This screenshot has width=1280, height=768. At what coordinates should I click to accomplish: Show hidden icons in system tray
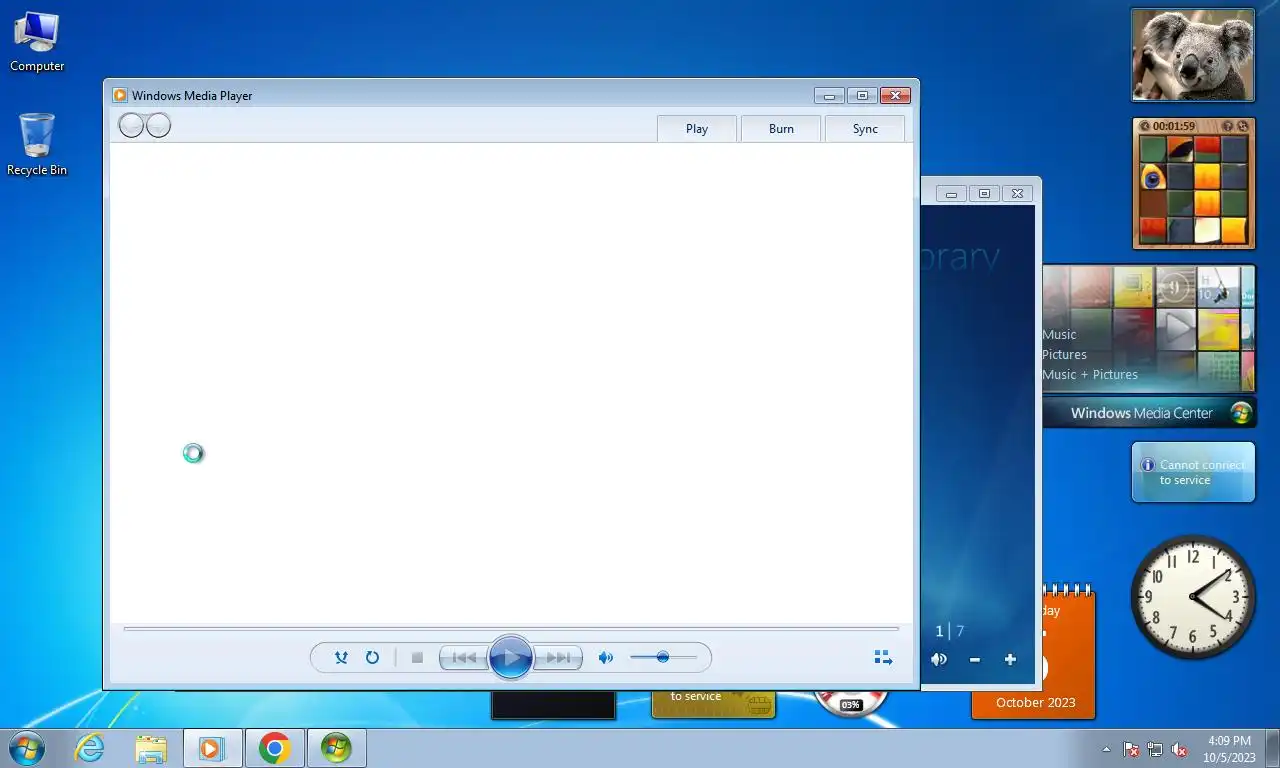click(x=1106, y=749)
